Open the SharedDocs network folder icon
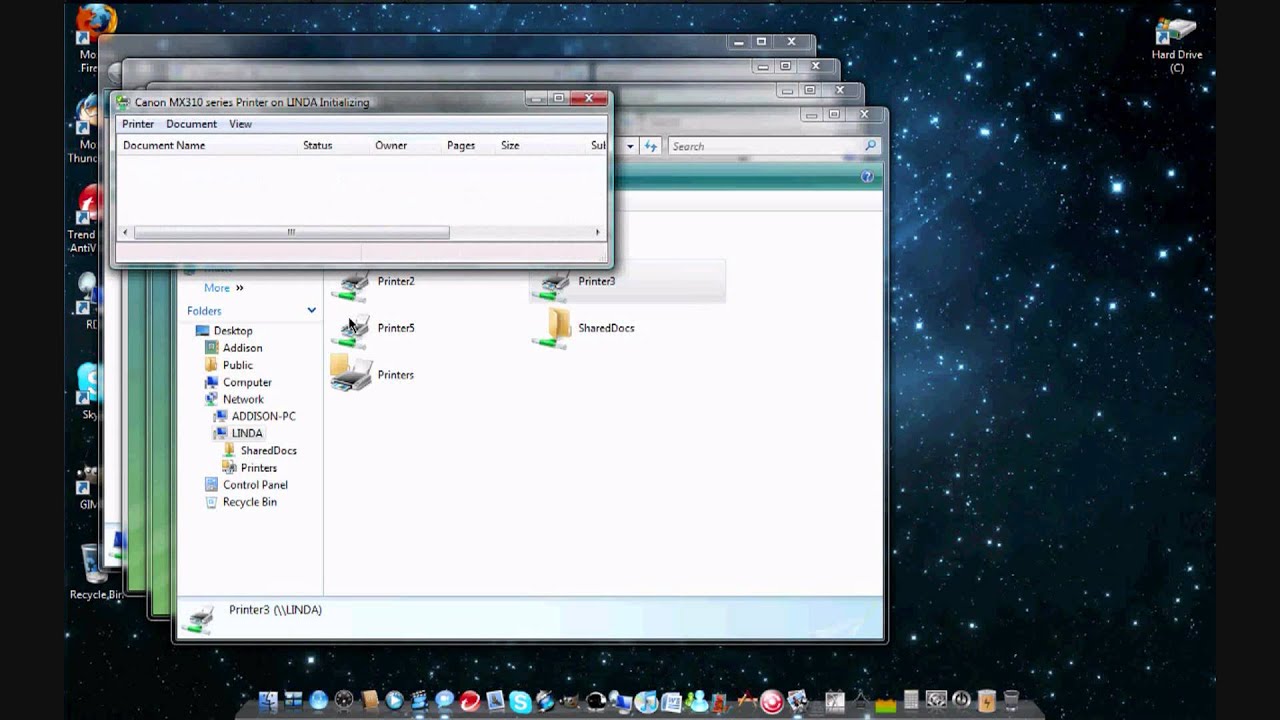The height and width of the screenshot is (720, 1280). click(551, 329)
